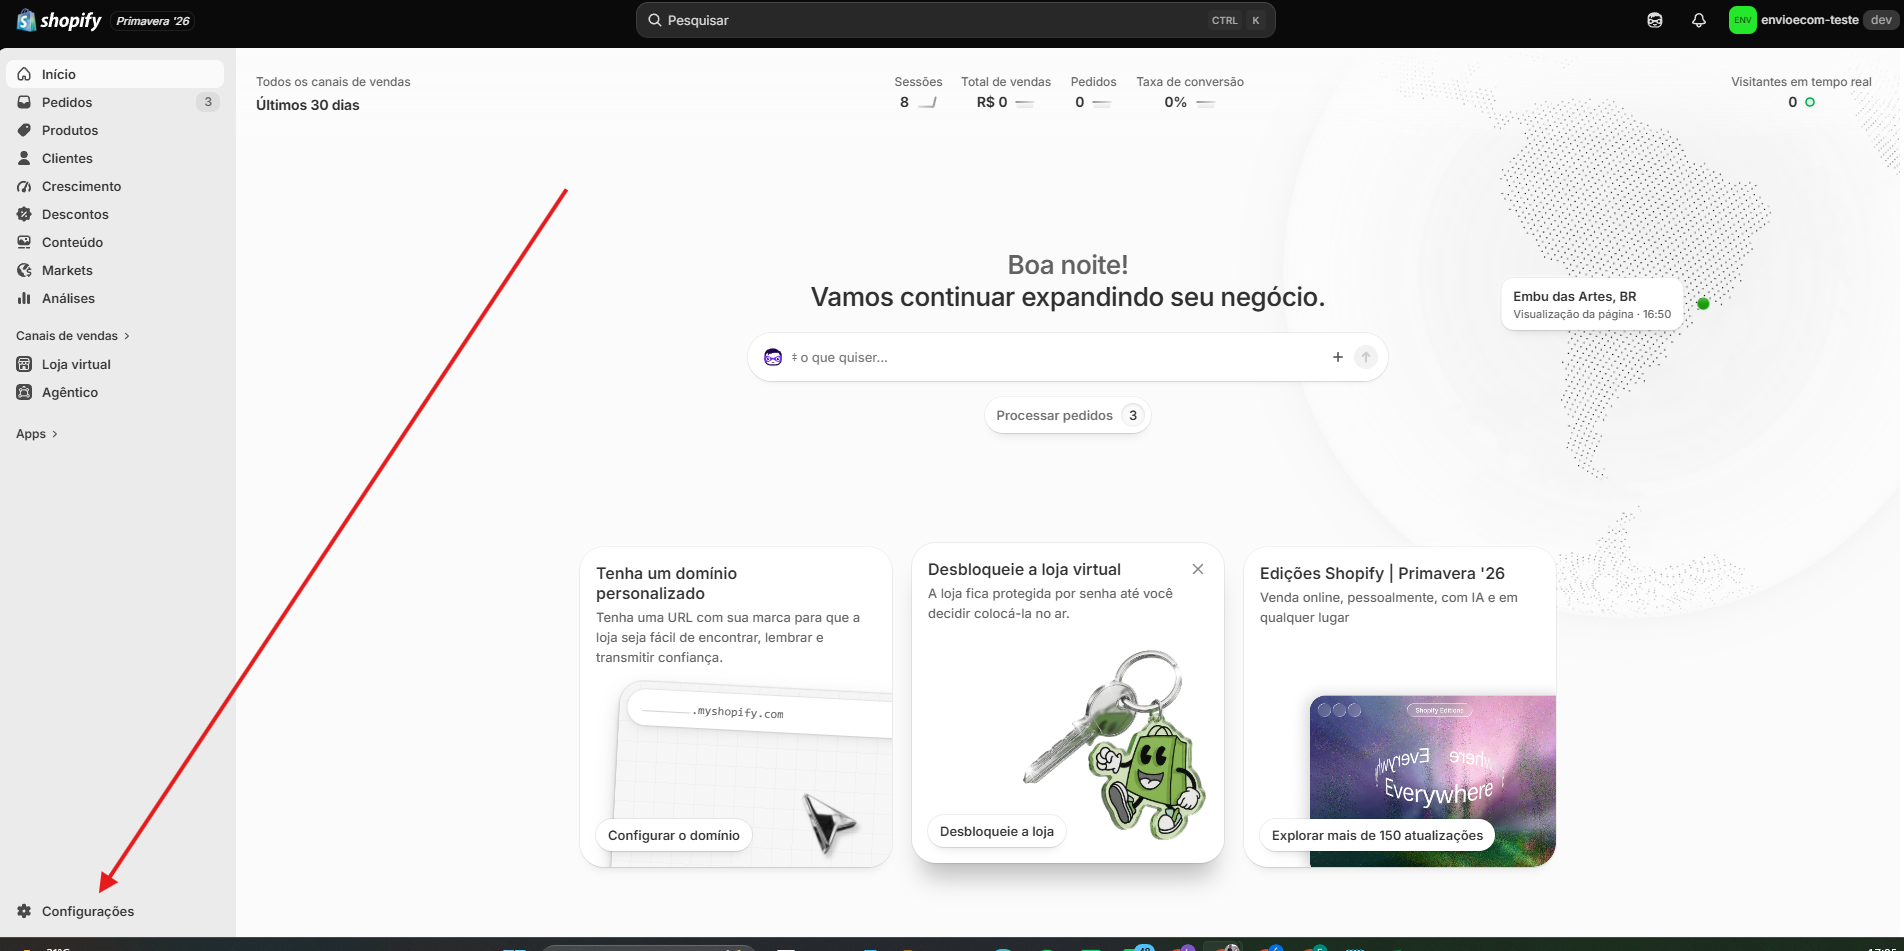Click the Desbloqueie a loja button
1904x951 pixels.
pyautogui.click(x=997, y=831)
